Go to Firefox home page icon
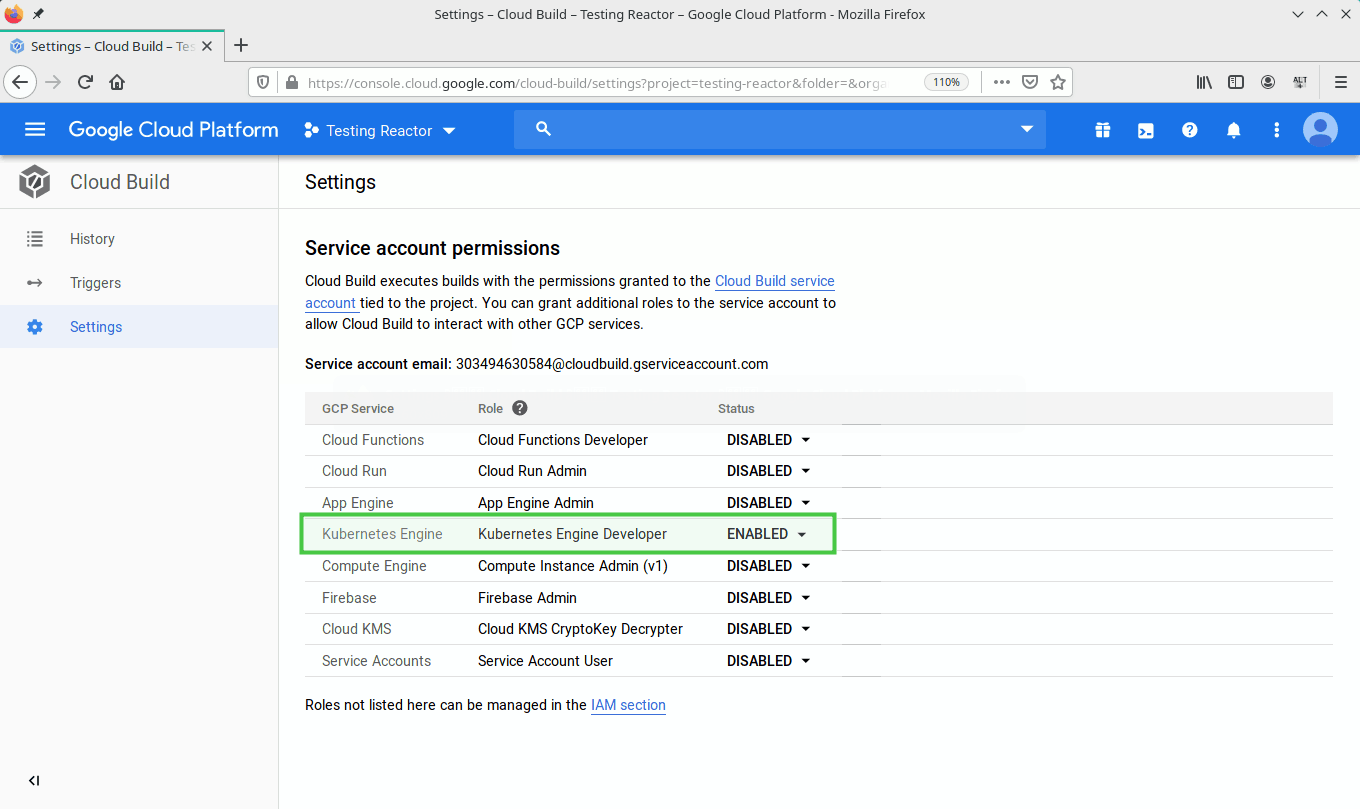The image size is (1360, 809). (x=117, y=82)
